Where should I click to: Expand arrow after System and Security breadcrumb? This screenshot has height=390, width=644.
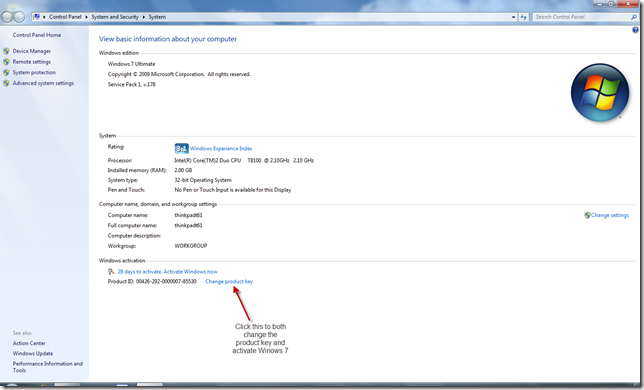tap(144, 17)
